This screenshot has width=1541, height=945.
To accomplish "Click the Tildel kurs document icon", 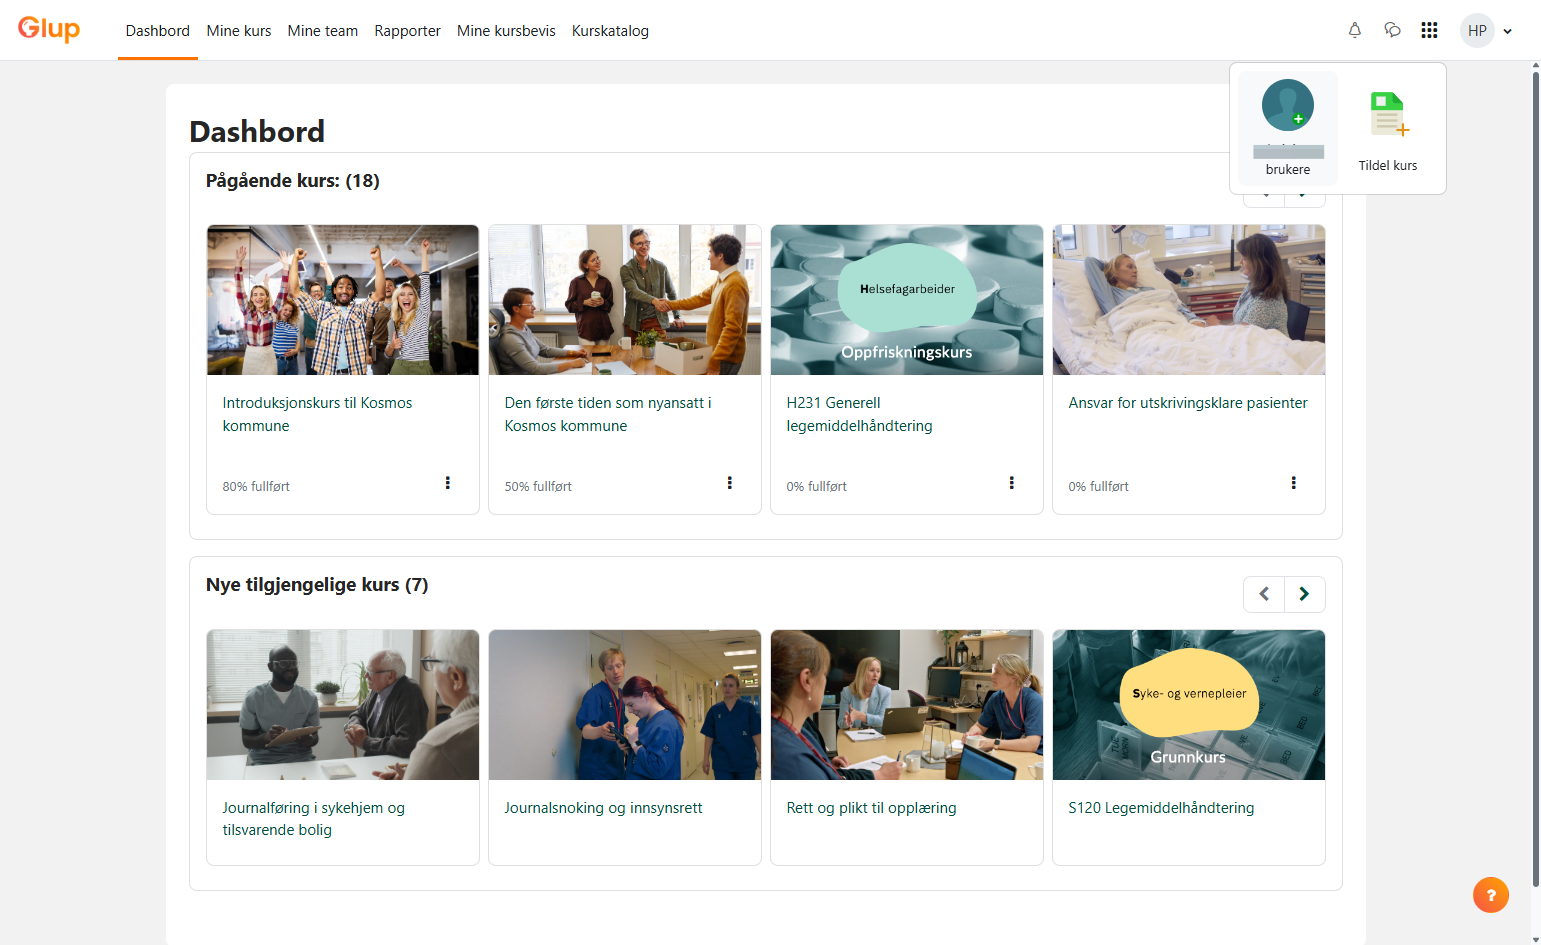I will (x=1388, y=114).
